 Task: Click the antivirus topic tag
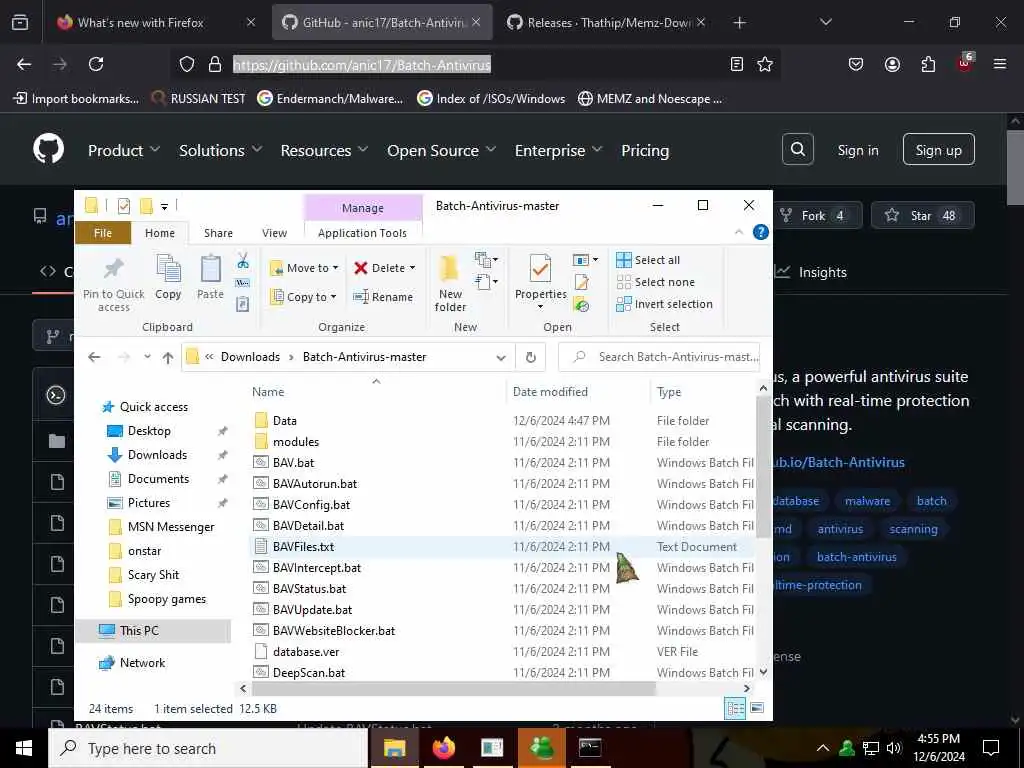tap(840, 529)
